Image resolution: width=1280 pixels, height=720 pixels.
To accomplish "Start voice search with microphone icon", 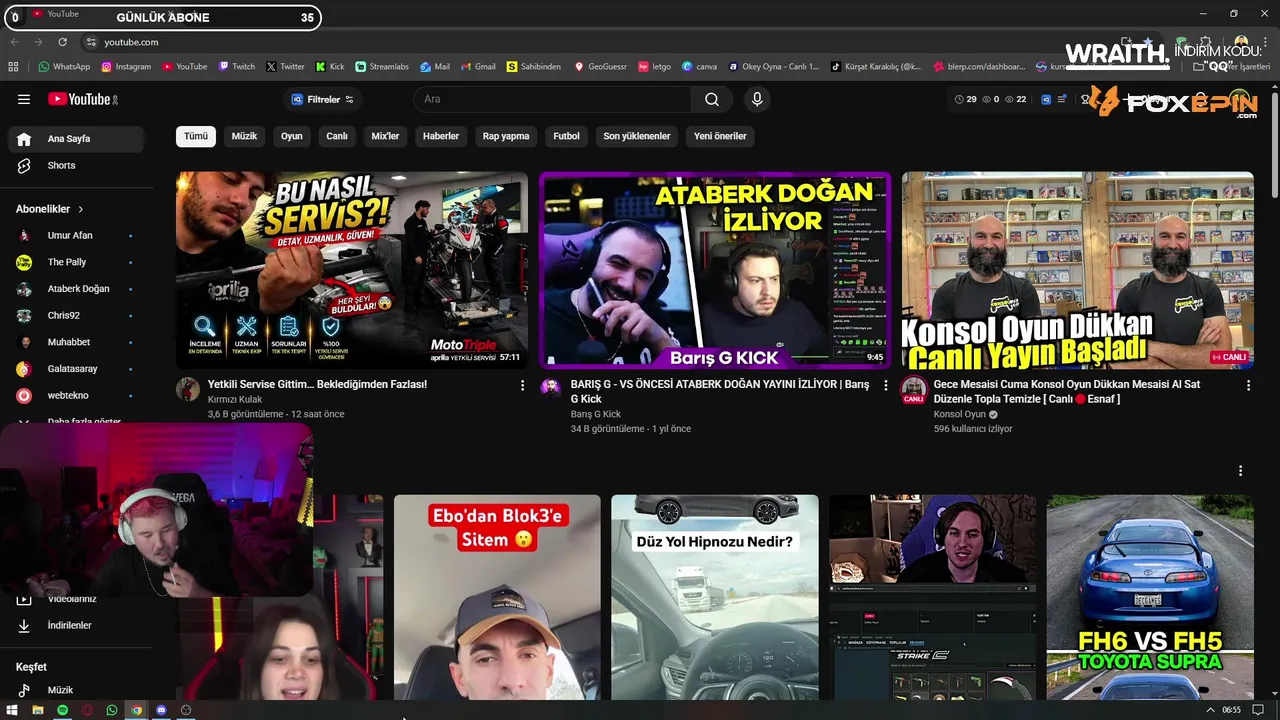I will tap(757, 99).
